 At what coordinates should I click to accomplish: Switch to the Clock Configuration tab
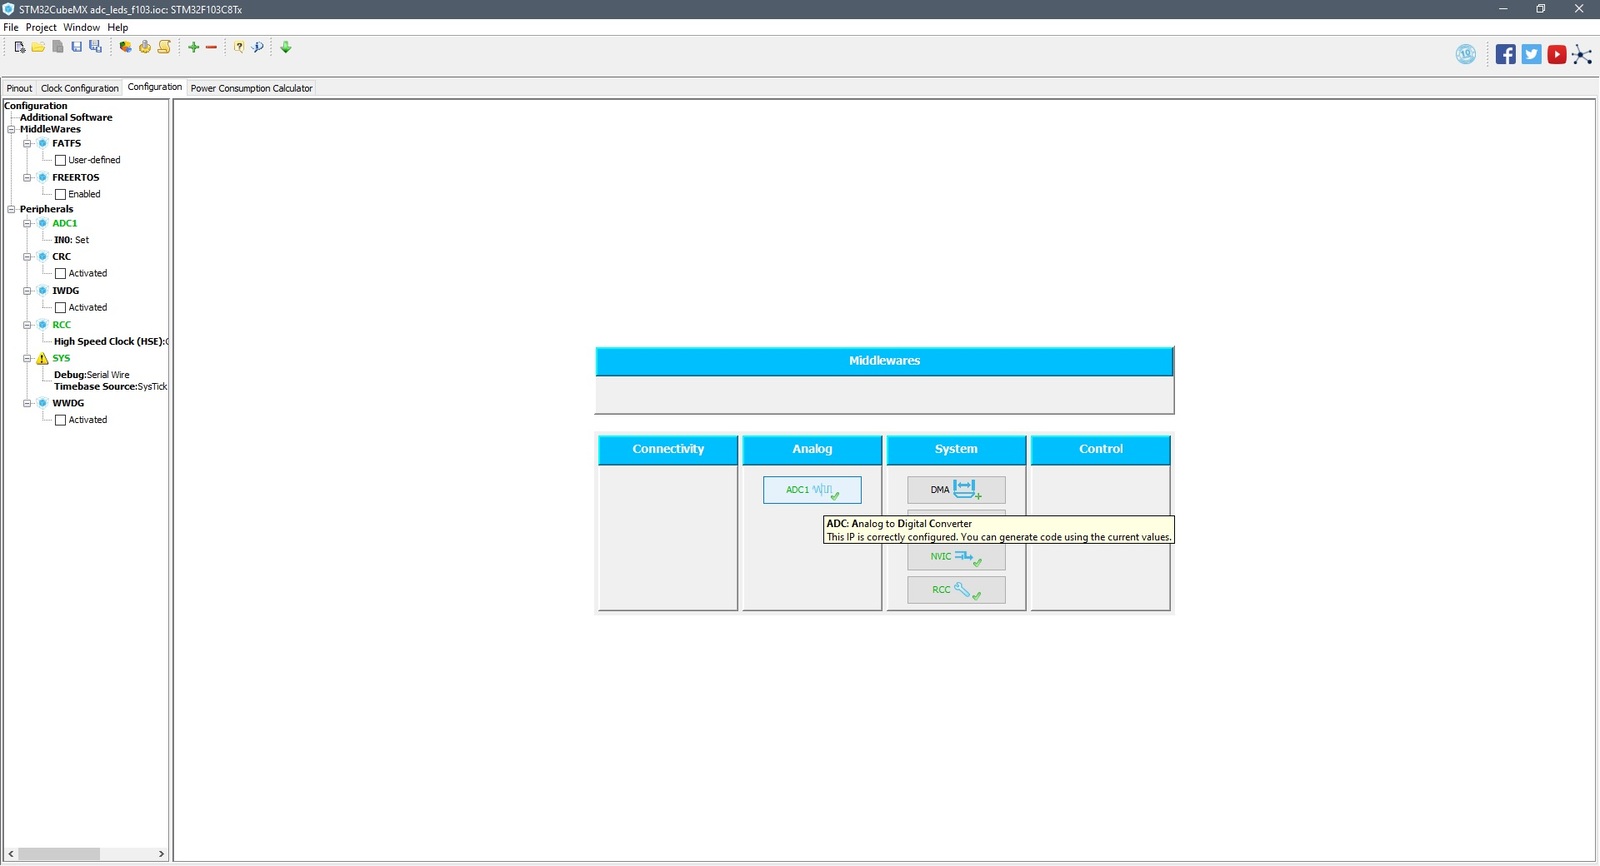click(79, 88)
